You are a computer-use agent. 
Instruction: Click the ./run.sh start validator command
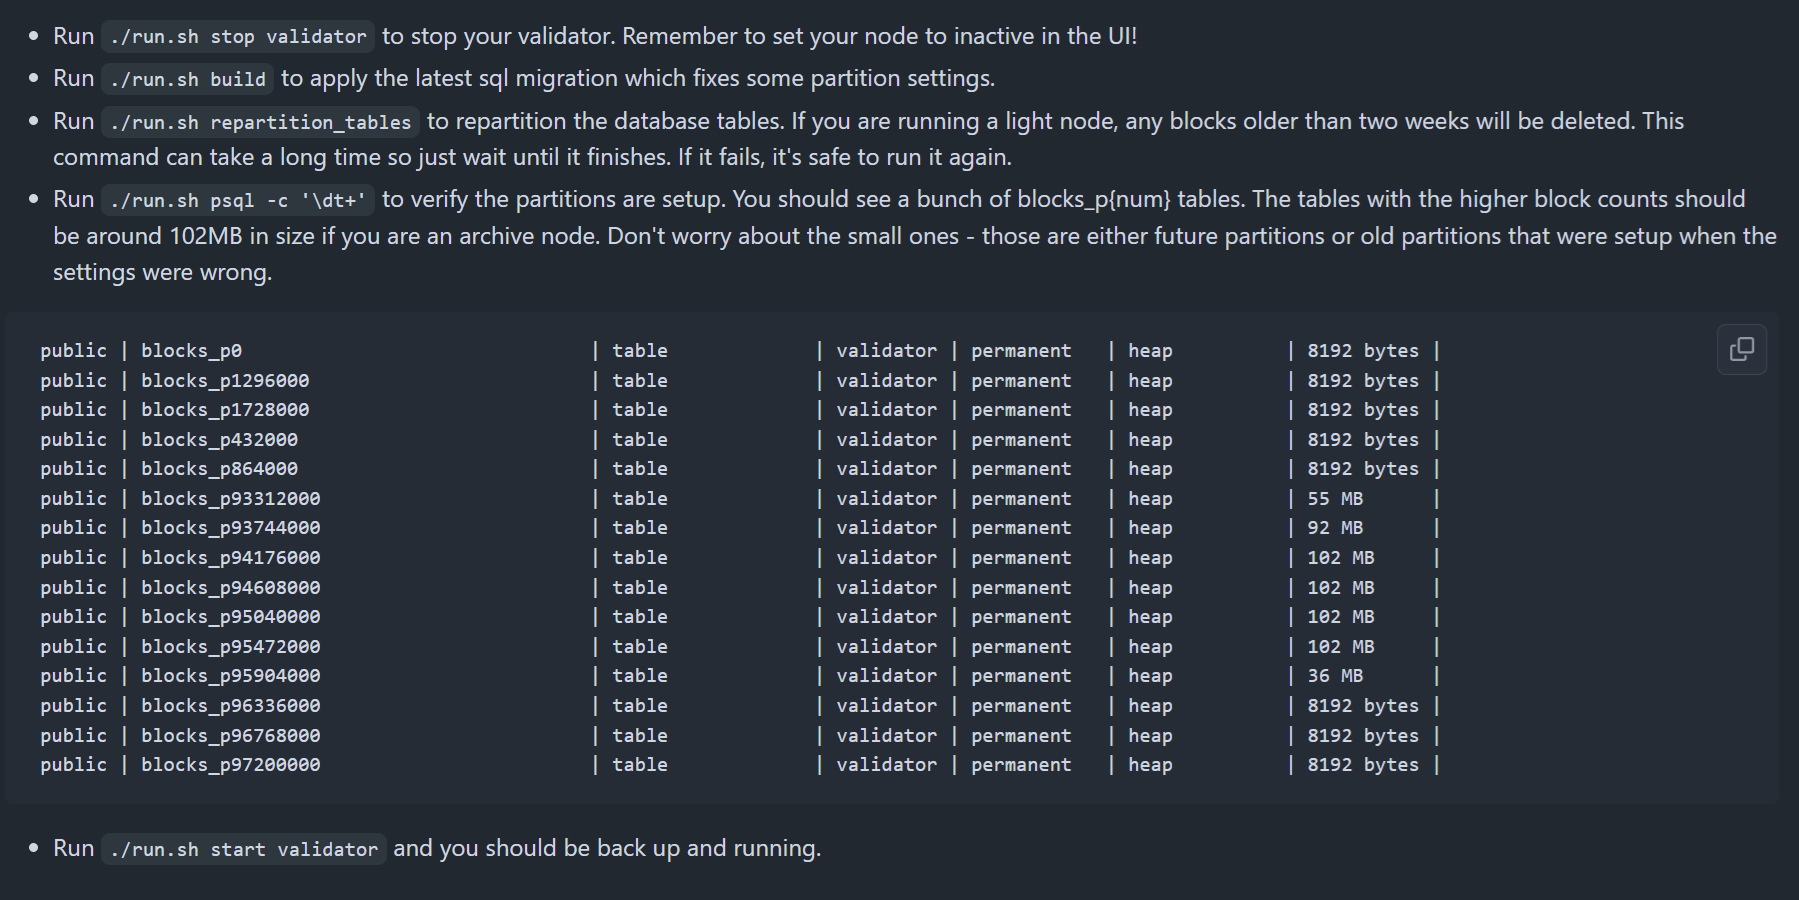point(244,849)
